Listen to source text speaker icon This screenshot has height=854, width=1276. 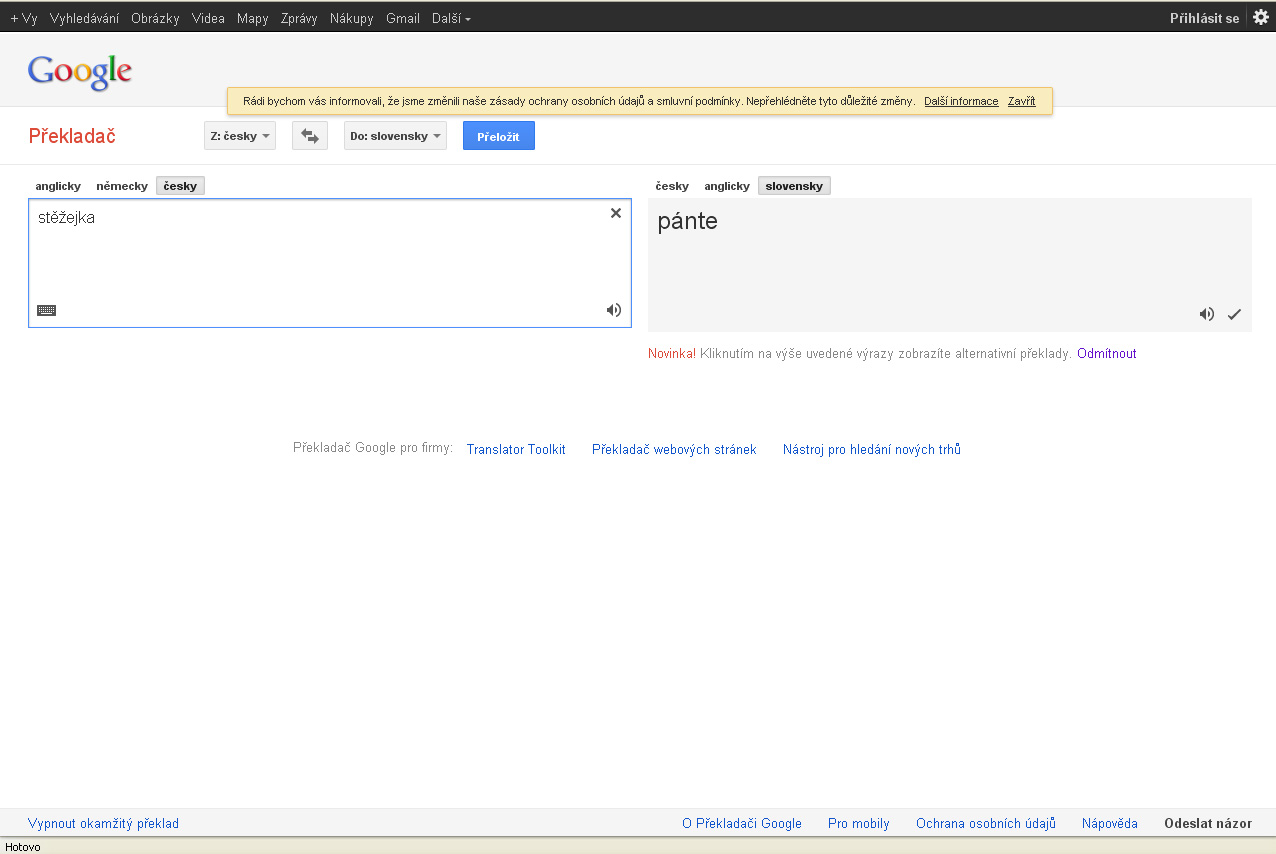[x=614, y=310]
